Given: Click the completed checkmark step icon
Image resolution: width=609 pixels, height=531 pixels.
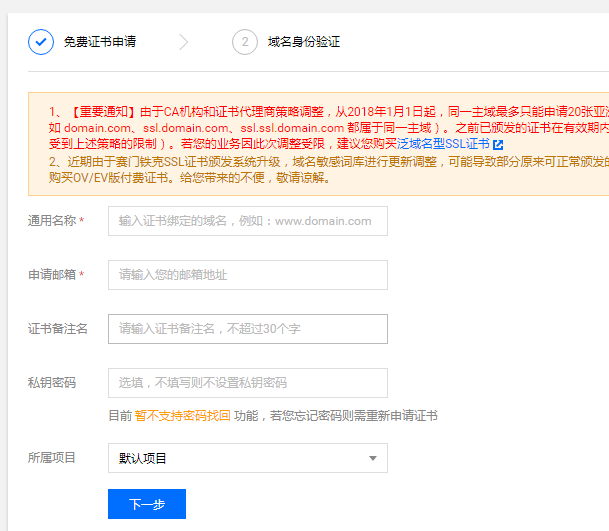Looking at the screenshot, I should click(41, 42).
